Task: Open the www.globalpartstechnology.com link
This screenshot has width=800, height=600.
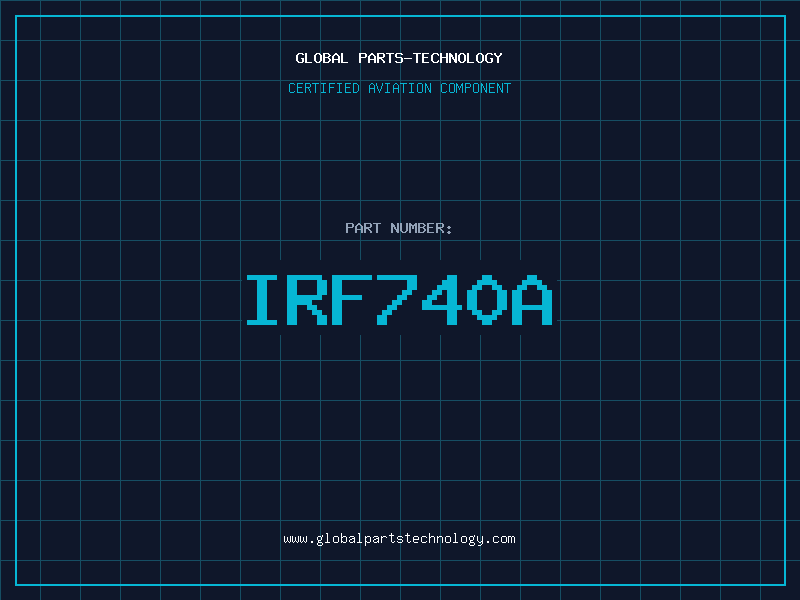Action: pyautogui.click(x=399, y=539)
